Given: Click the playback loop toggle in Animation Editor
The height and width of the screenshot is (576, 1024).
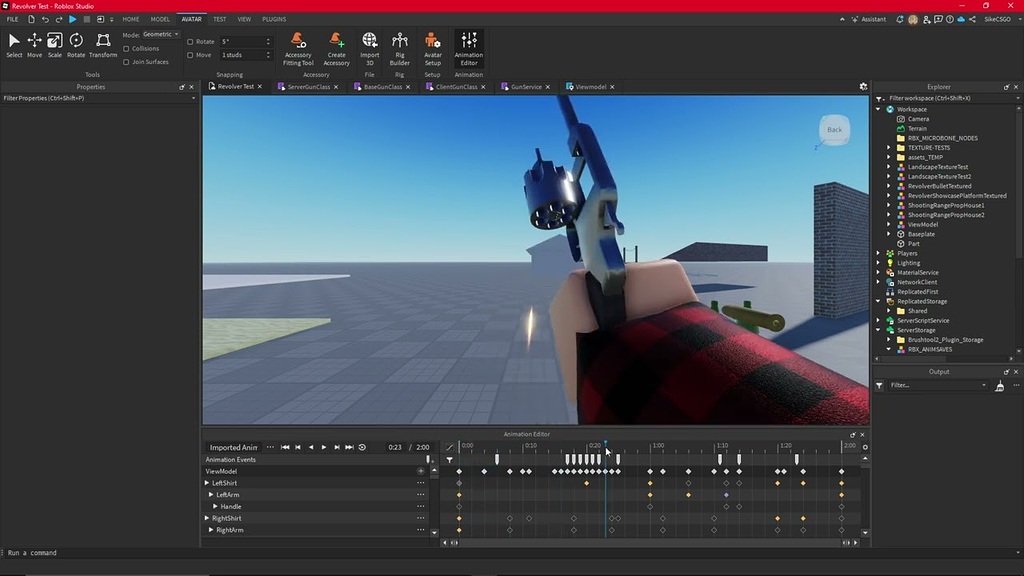Looking at the screenshot, I should pos(361,447).
